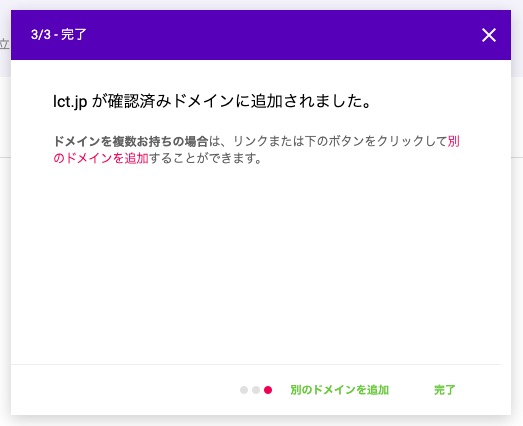Click the pink 別 character ending first line

(454, 141)
